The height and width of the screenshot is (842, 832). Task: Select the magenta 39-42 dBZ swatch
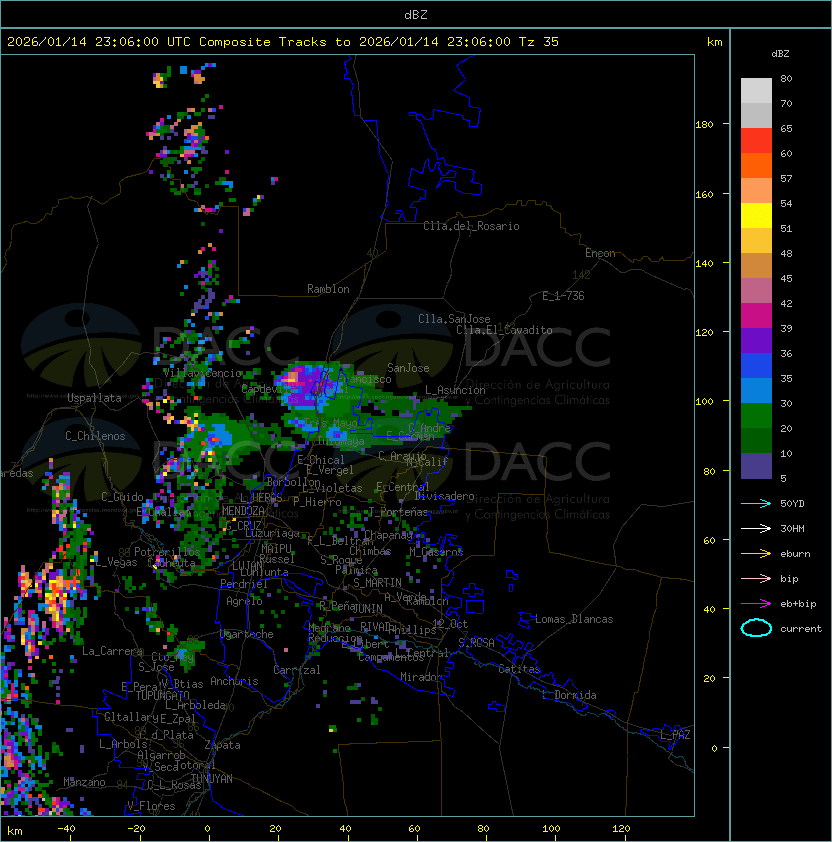click(x=756, y=316)
